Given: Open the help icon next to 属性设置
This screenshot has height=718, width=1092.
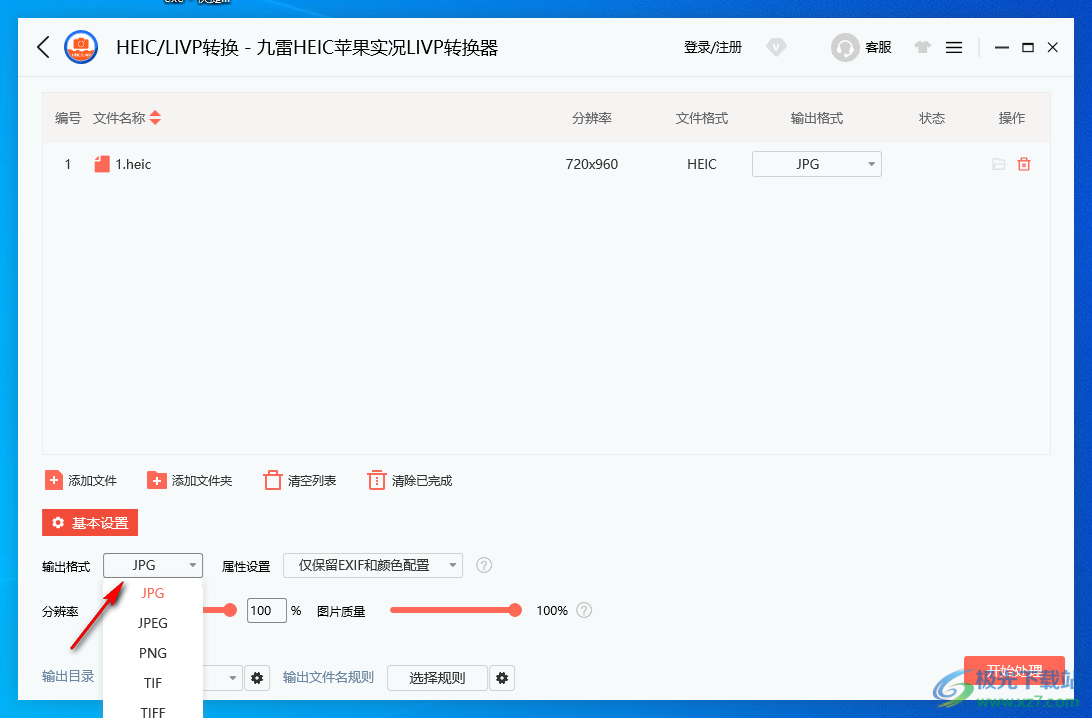Looking at the screenshot, I should [484, 565].
